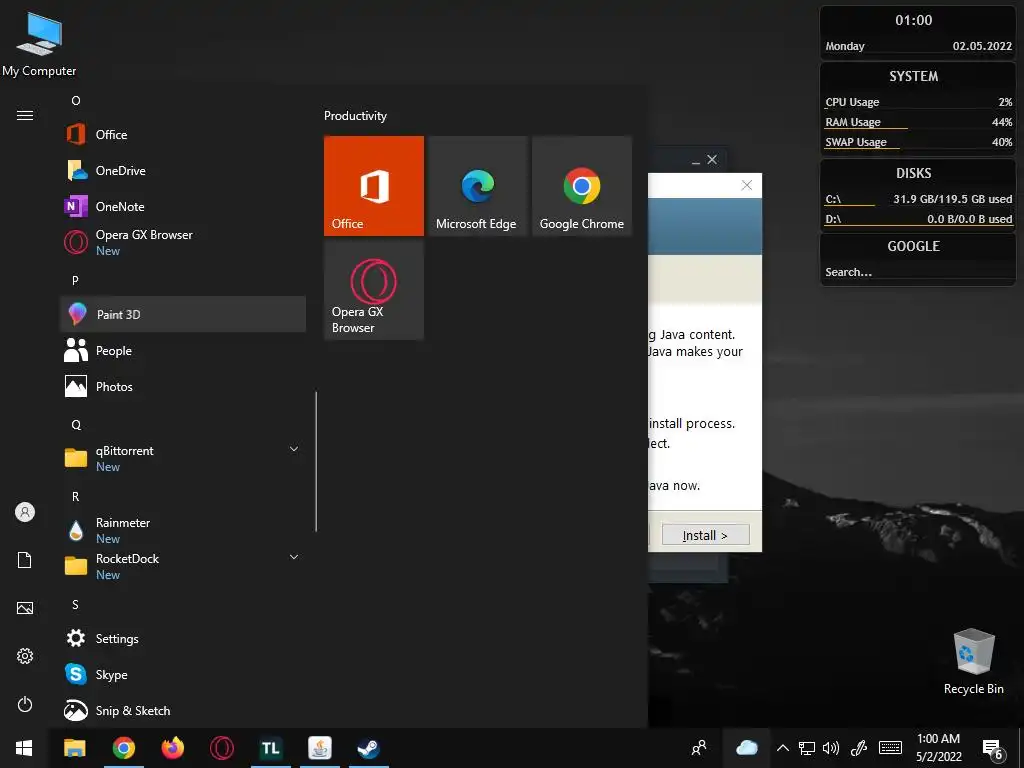Viewport: 1024px width, 768px height.
Task: Jump to letter O section header
Action: click(x=76, y=101)
